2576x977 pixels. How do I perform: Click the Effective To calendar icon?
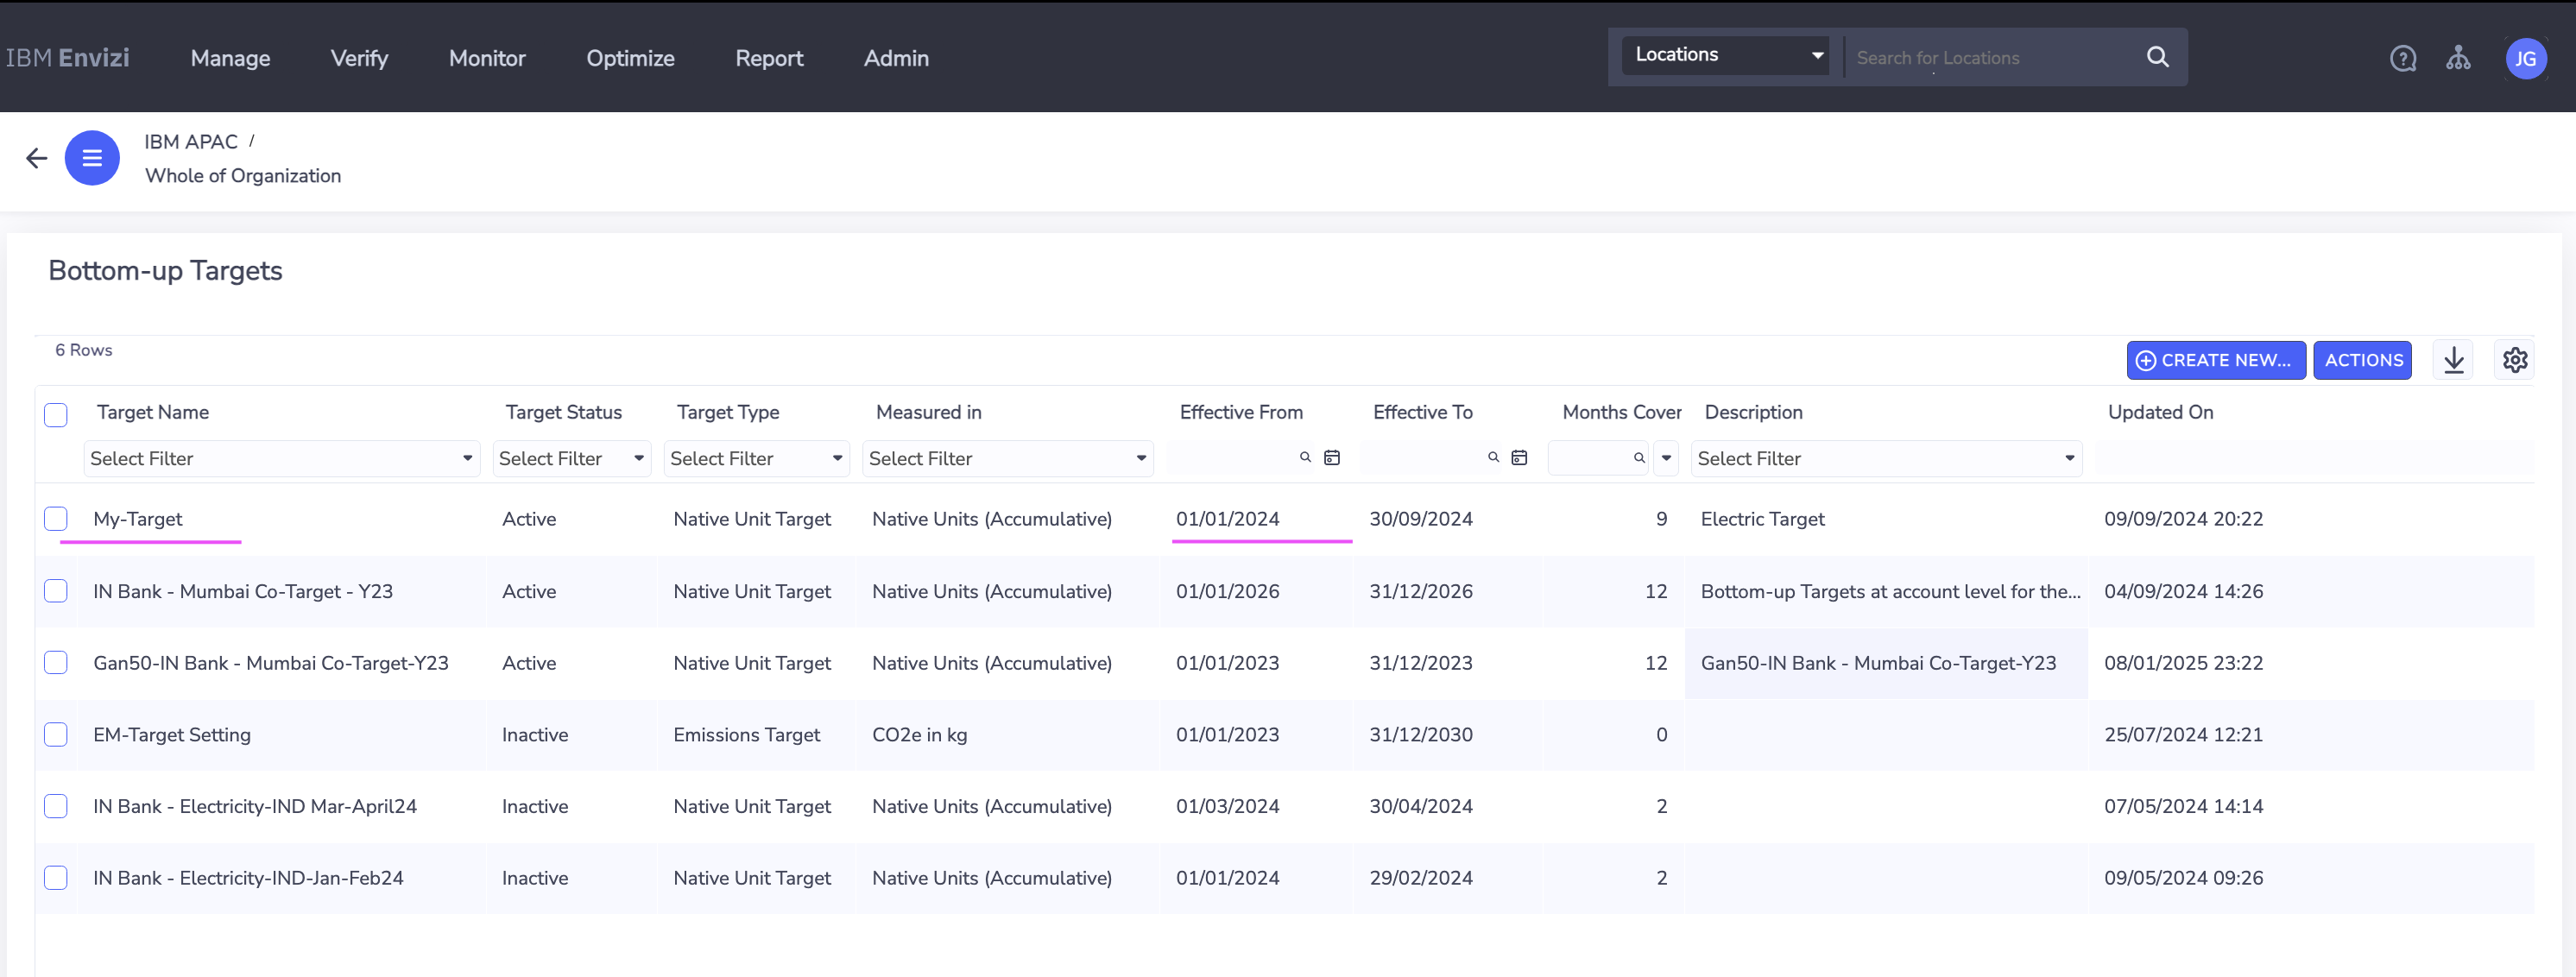[x=1518, y=458]
